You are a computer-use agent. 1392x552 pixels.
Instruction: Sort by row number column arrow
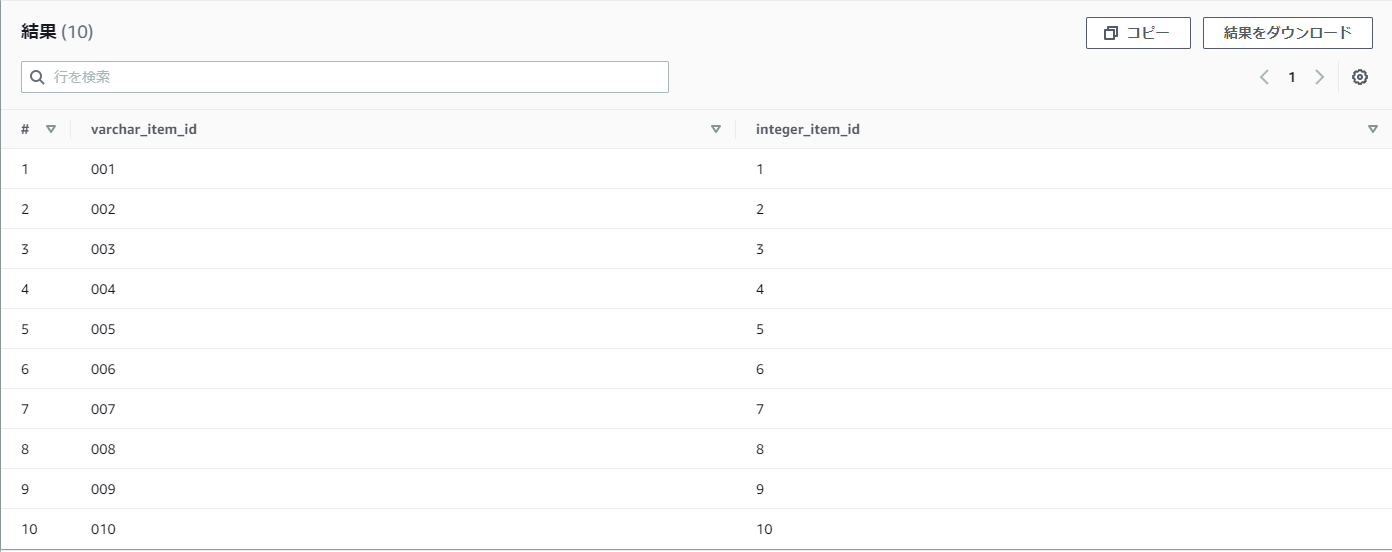pyautogui.click(x=51, y=129)
